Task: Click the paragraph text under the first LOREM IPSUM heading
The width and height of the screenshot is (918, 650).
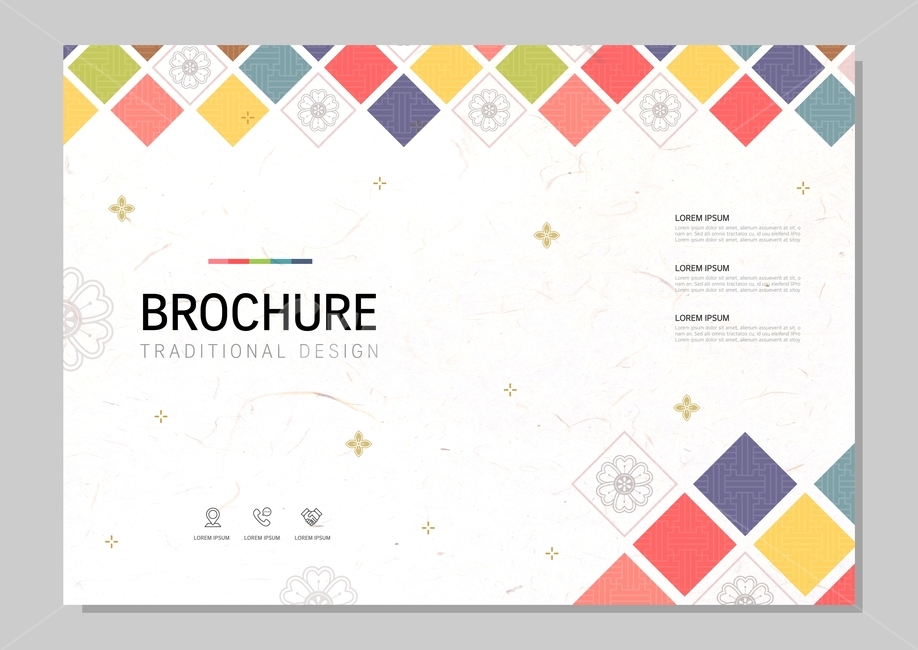Action: click(738, 234)
